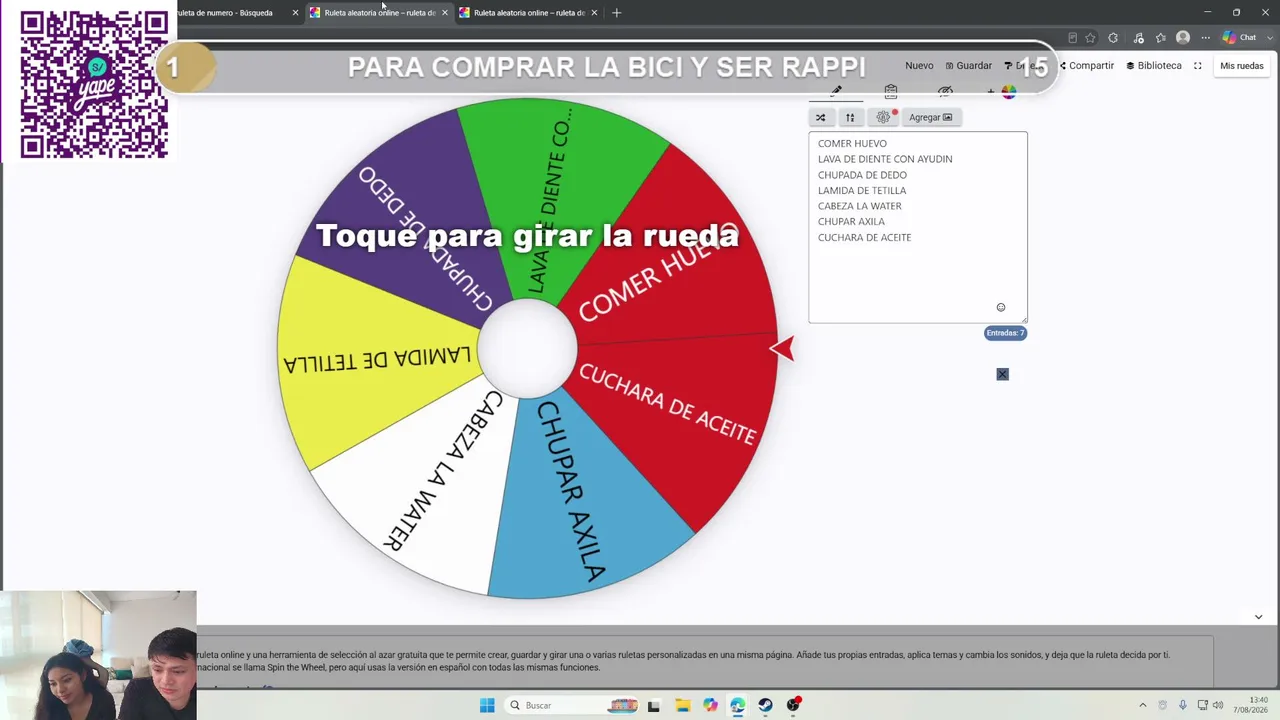Click the Agregar image button
The width and height of the screenshot is (1280, 720).
click(x=930, y=117)
